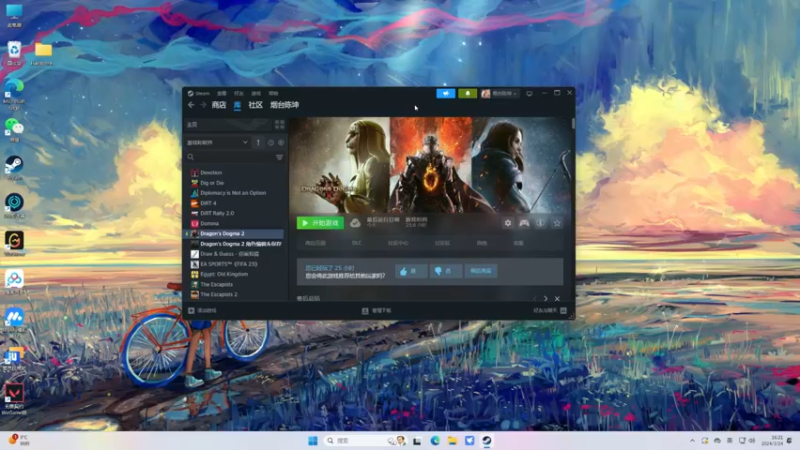This screenshot has height=450, width=800.
Task: Select Draw & Guess in the list
Action: pyautogui.click(x=230, y=254)
